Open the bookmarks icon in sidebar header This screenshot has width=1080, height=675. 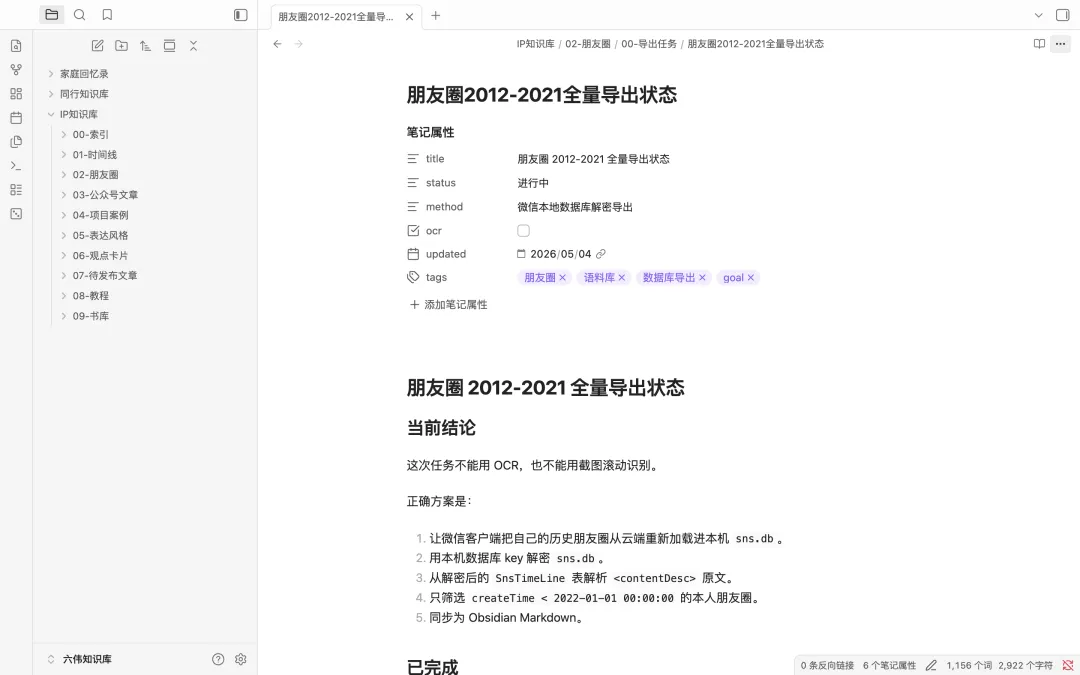click(107, 14)
